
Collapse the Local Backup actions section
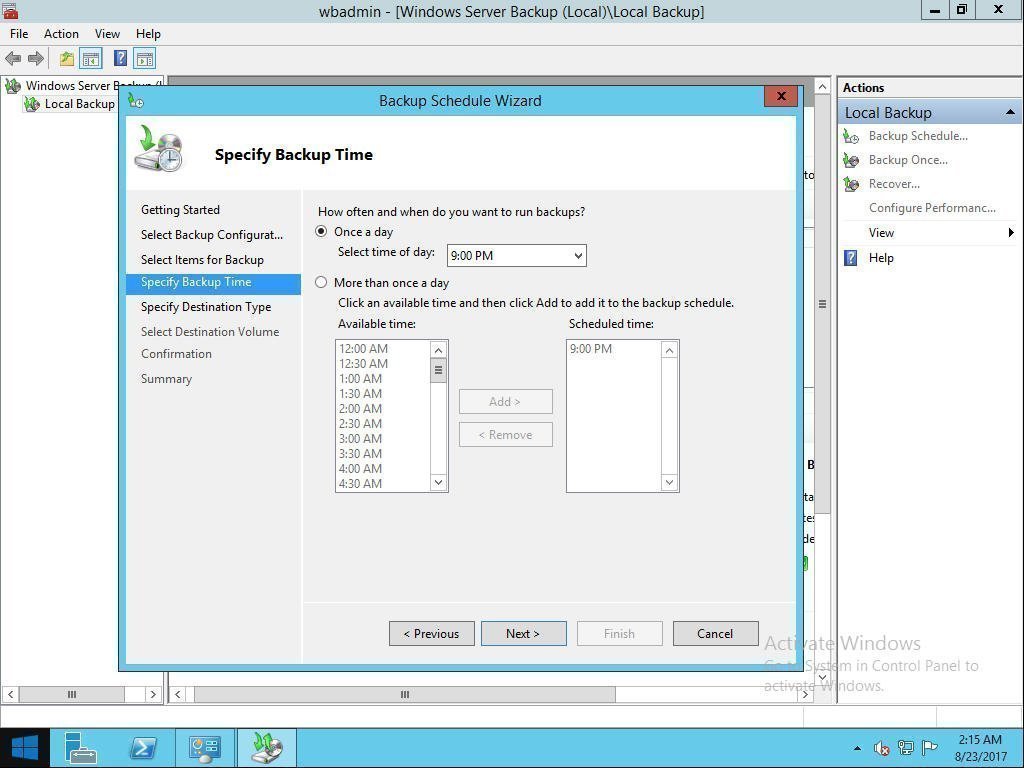click(x=1009, y=112)
